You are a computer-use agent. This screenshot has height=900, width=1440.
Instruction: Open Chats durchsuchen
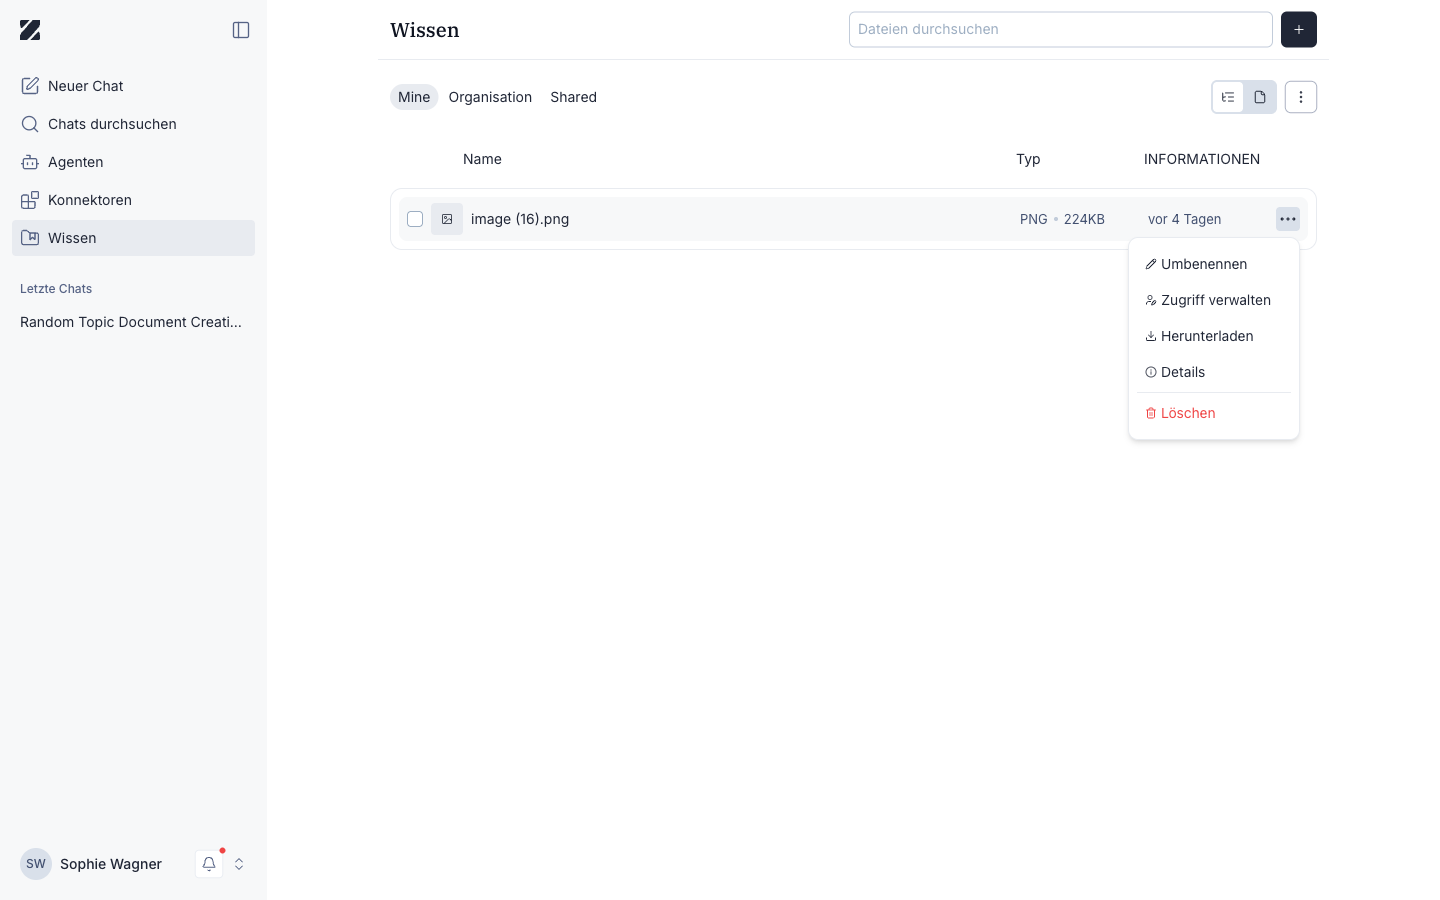point(133,124)
